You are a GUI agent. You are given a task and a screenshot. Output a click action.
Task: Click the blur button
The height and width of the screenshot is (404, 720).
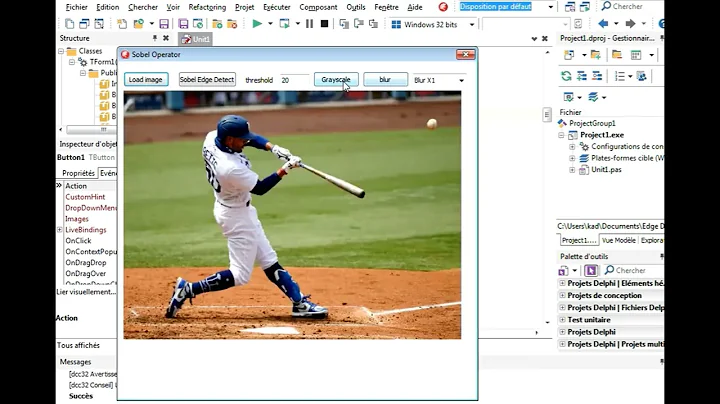pos(385,79)
